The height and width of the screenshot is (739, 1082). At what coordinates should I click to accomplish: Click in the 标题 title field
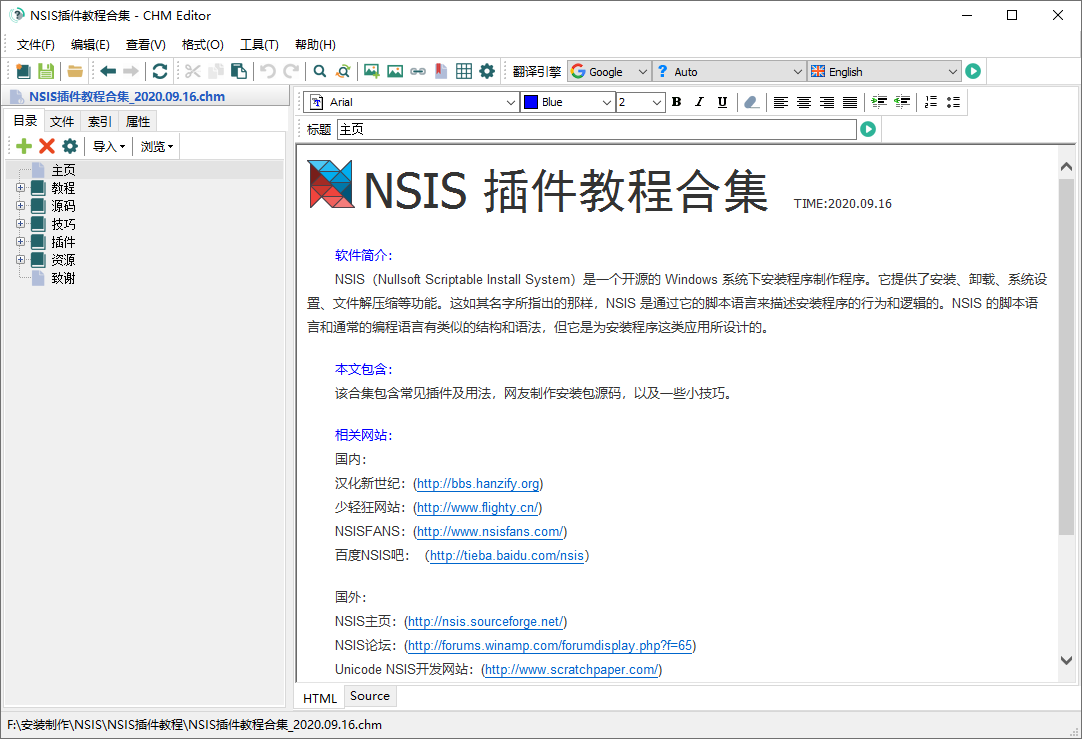597,129
